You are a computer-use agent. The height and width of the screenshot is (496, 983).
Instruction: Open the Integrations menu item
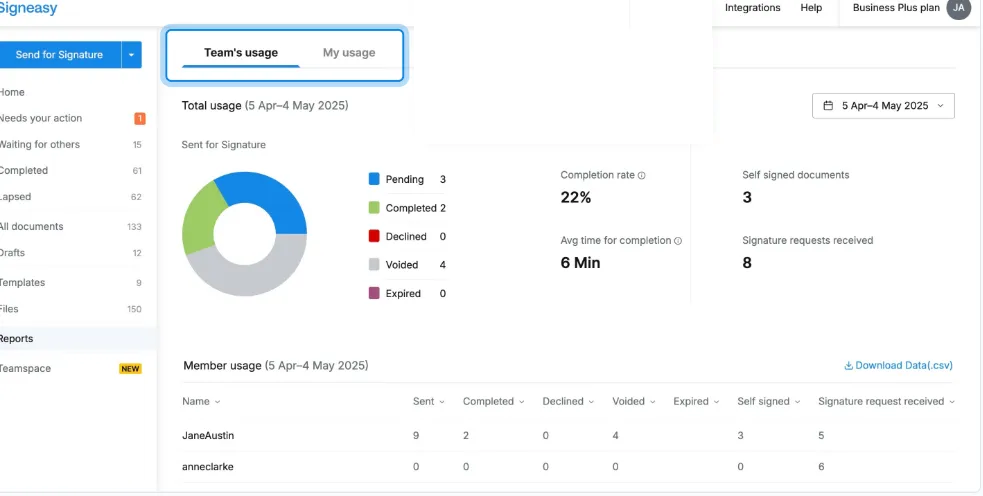click(x=752, y=8)
